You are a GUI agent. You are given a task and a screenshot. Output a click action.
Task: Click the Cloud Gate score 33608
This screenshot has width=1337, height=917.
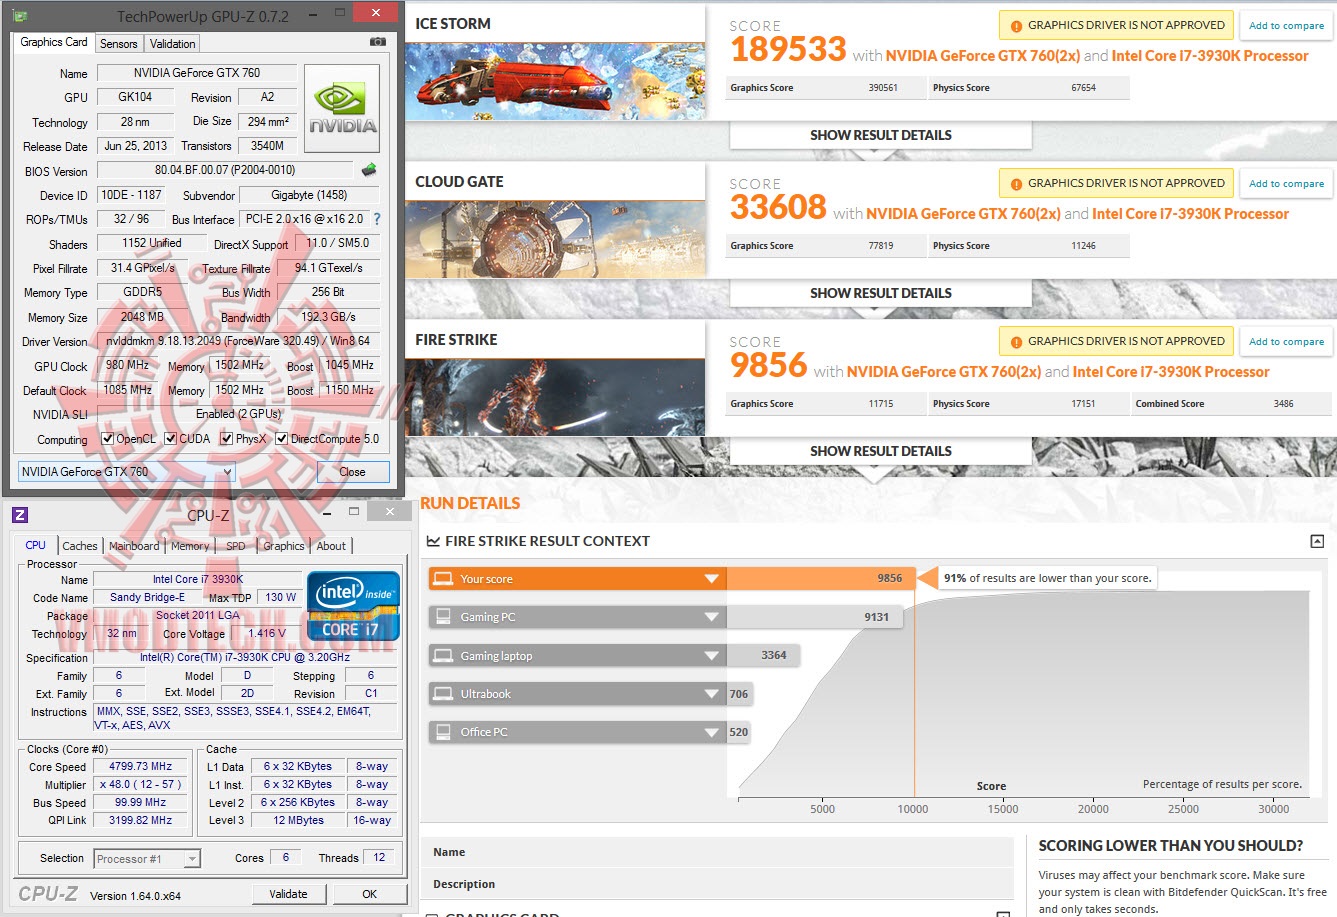[778, 207]
